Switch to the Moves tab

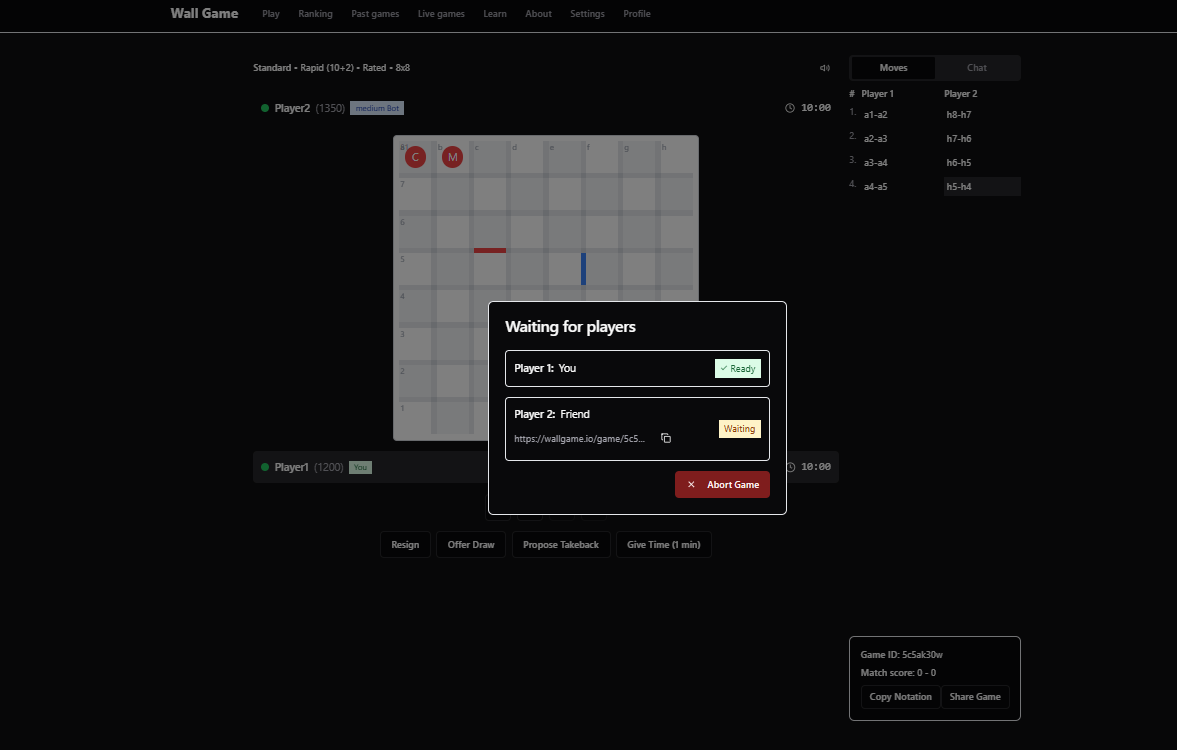pyautogui.click(x=893, y=68)
